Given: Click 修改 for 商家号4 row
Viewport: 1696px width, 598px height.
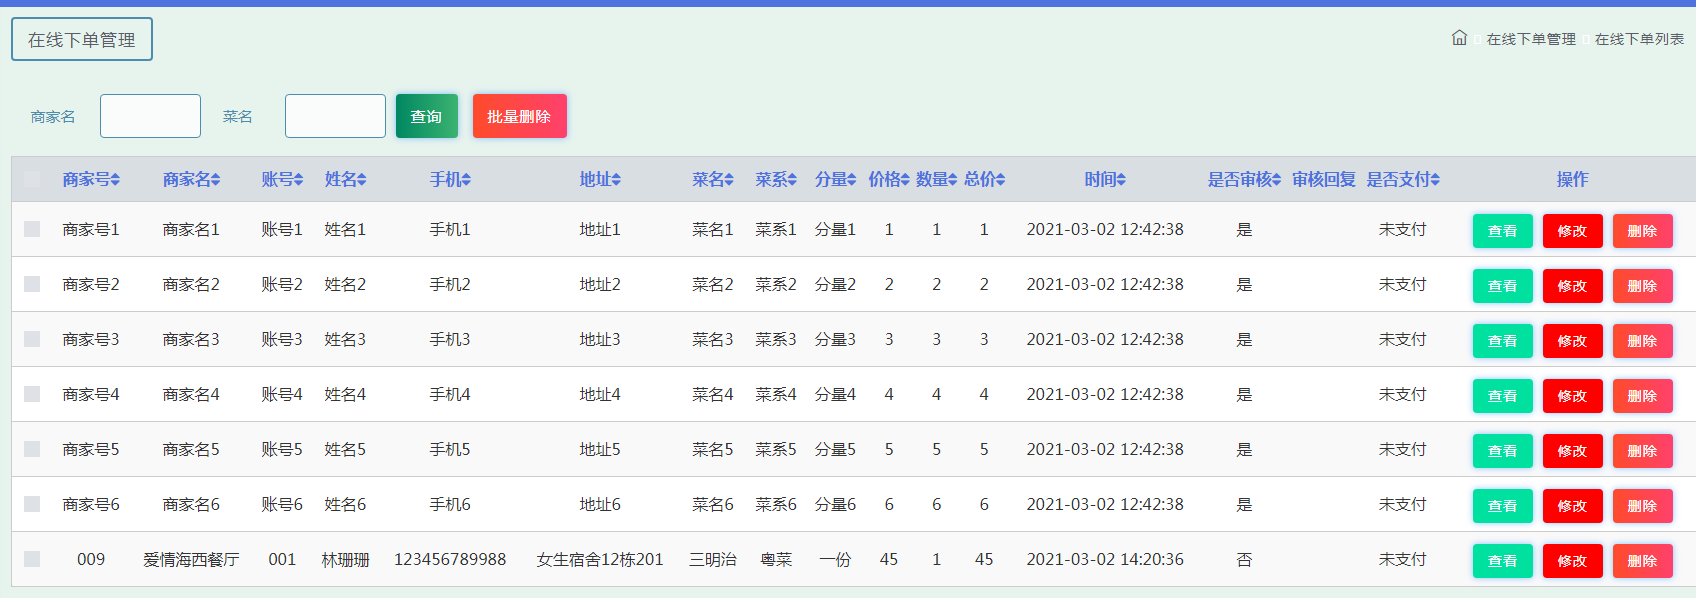Looking at the screenshot, I should point(1573,396).
